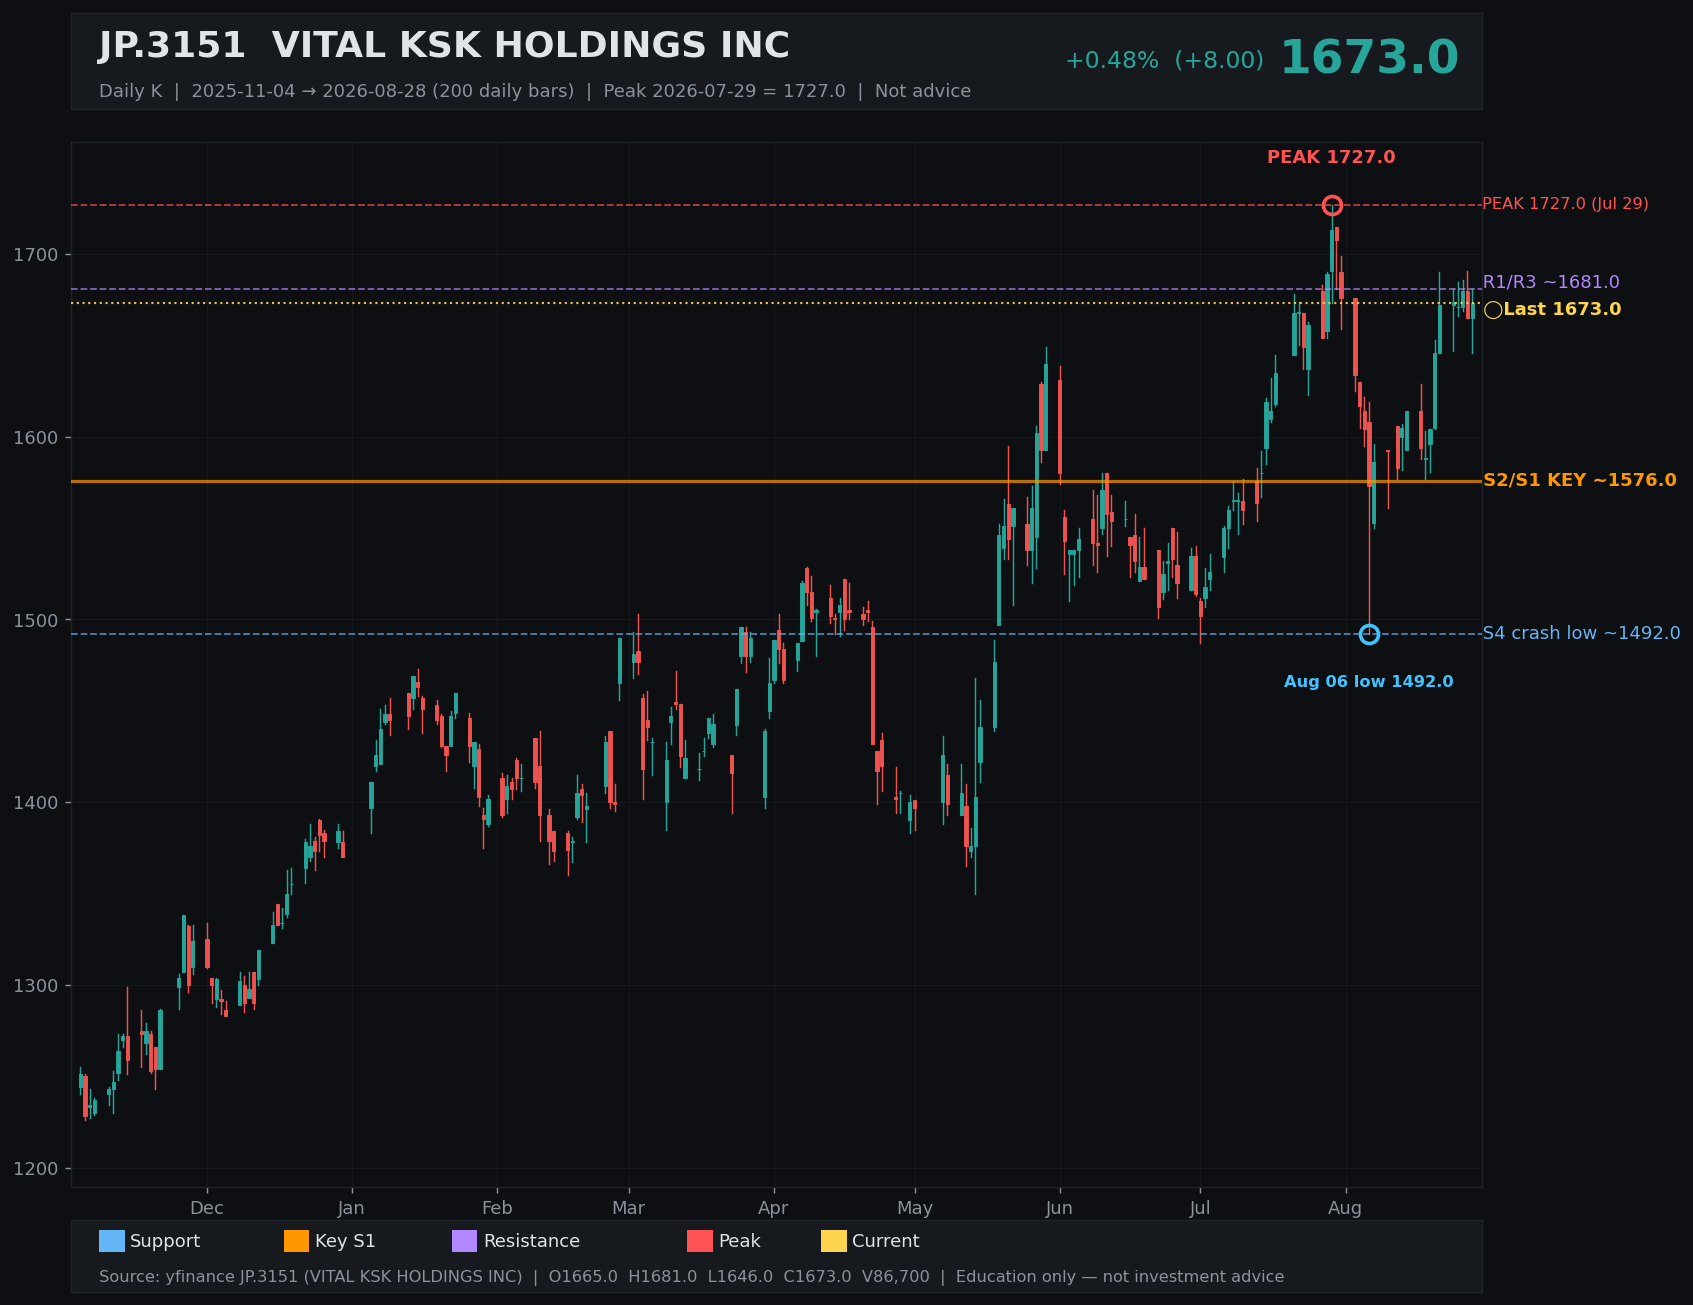Image resolution: width=1693 pixels, height=1305 pixels.
Task: Click the "S4 crash low ~1492.0" label
Action: tap(1581, 634)
